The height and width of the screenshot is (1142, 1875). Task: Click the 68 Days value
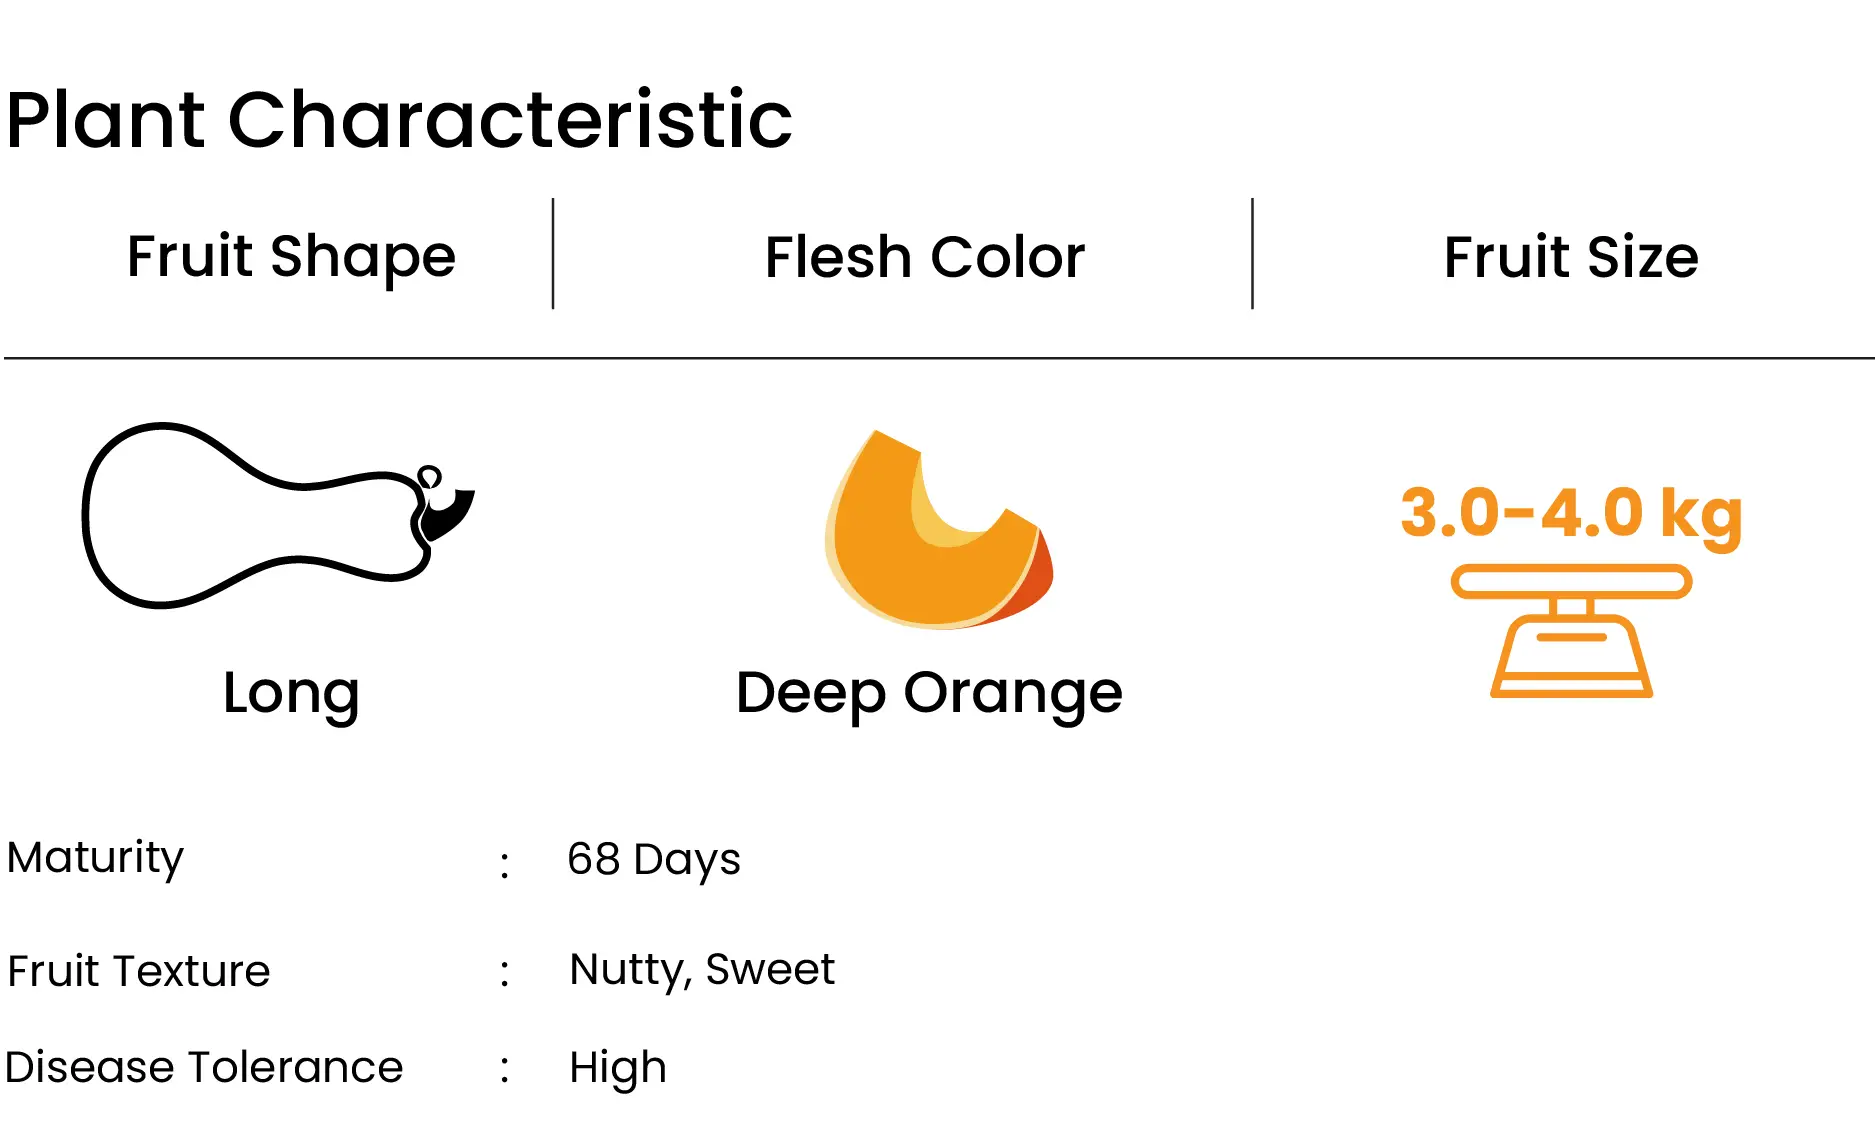[x=654, y=859]
